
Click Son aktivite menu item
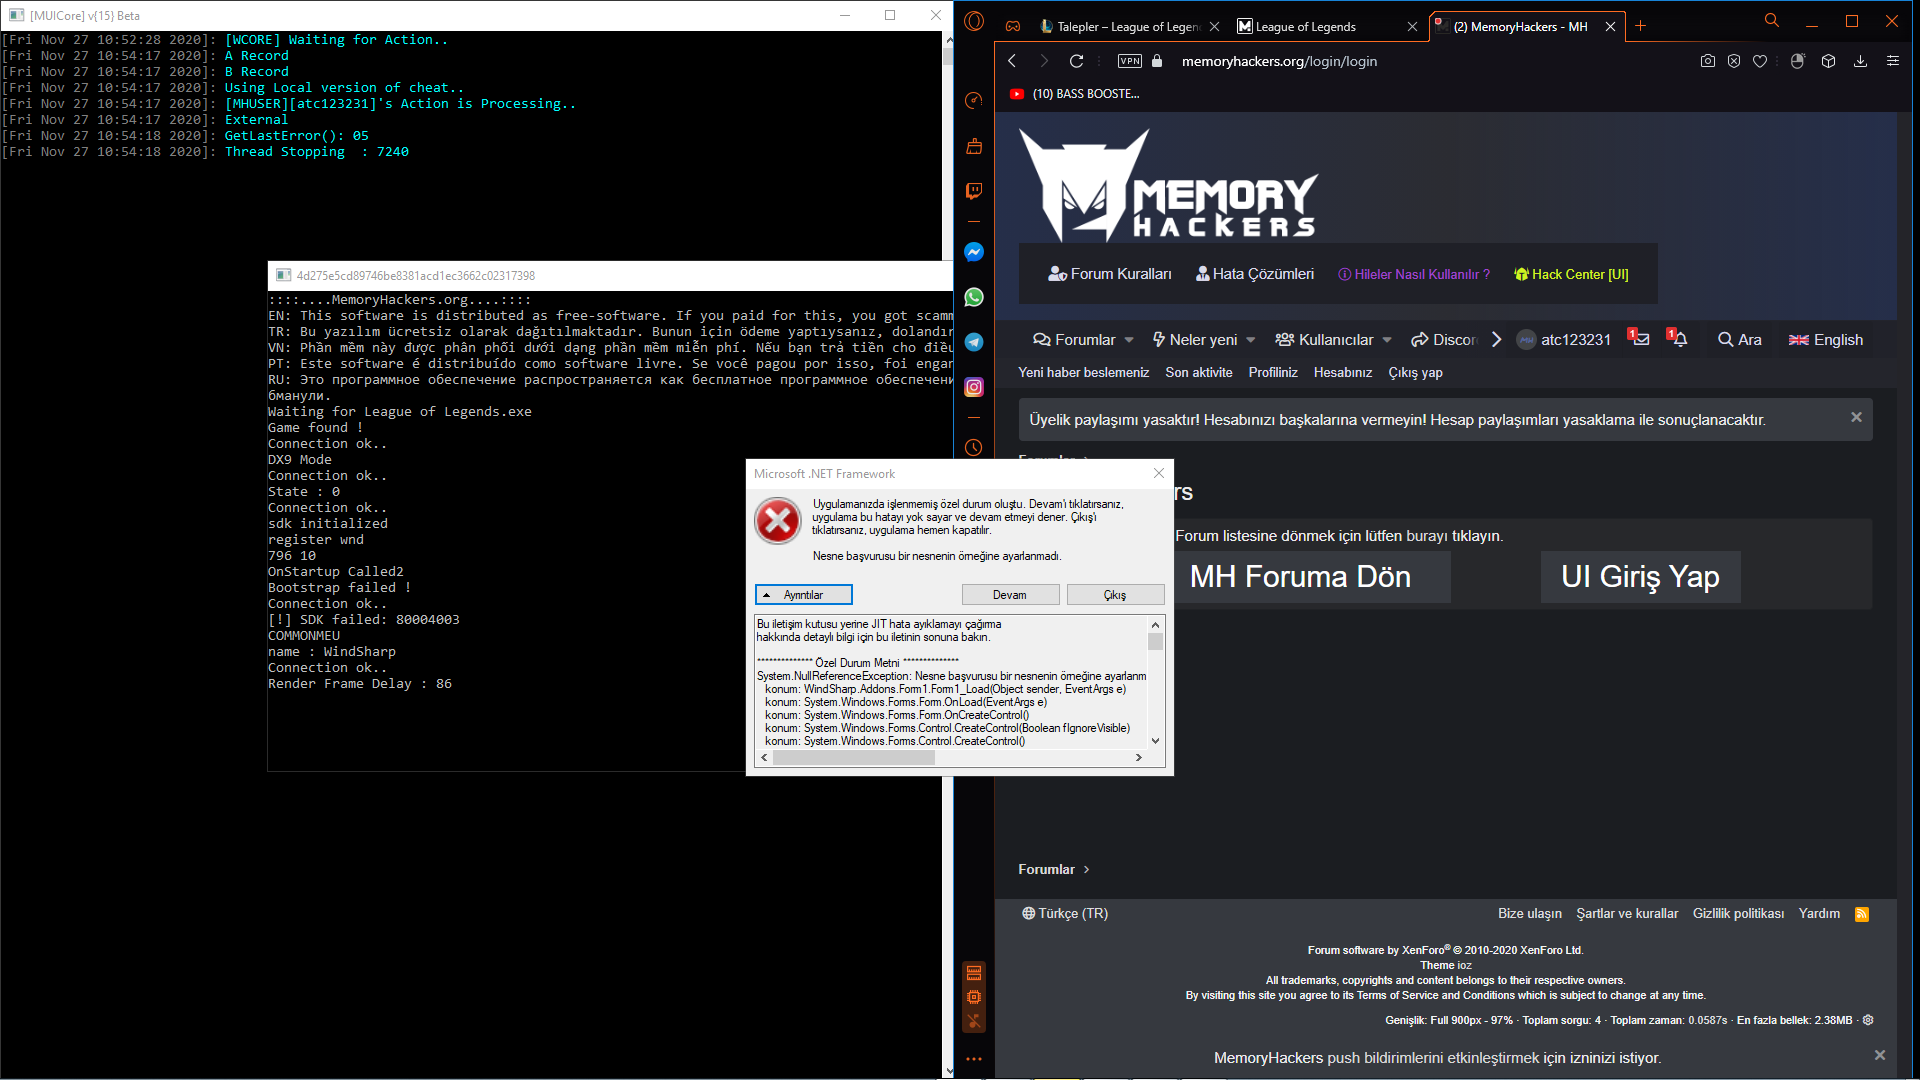pos(1199,372)
